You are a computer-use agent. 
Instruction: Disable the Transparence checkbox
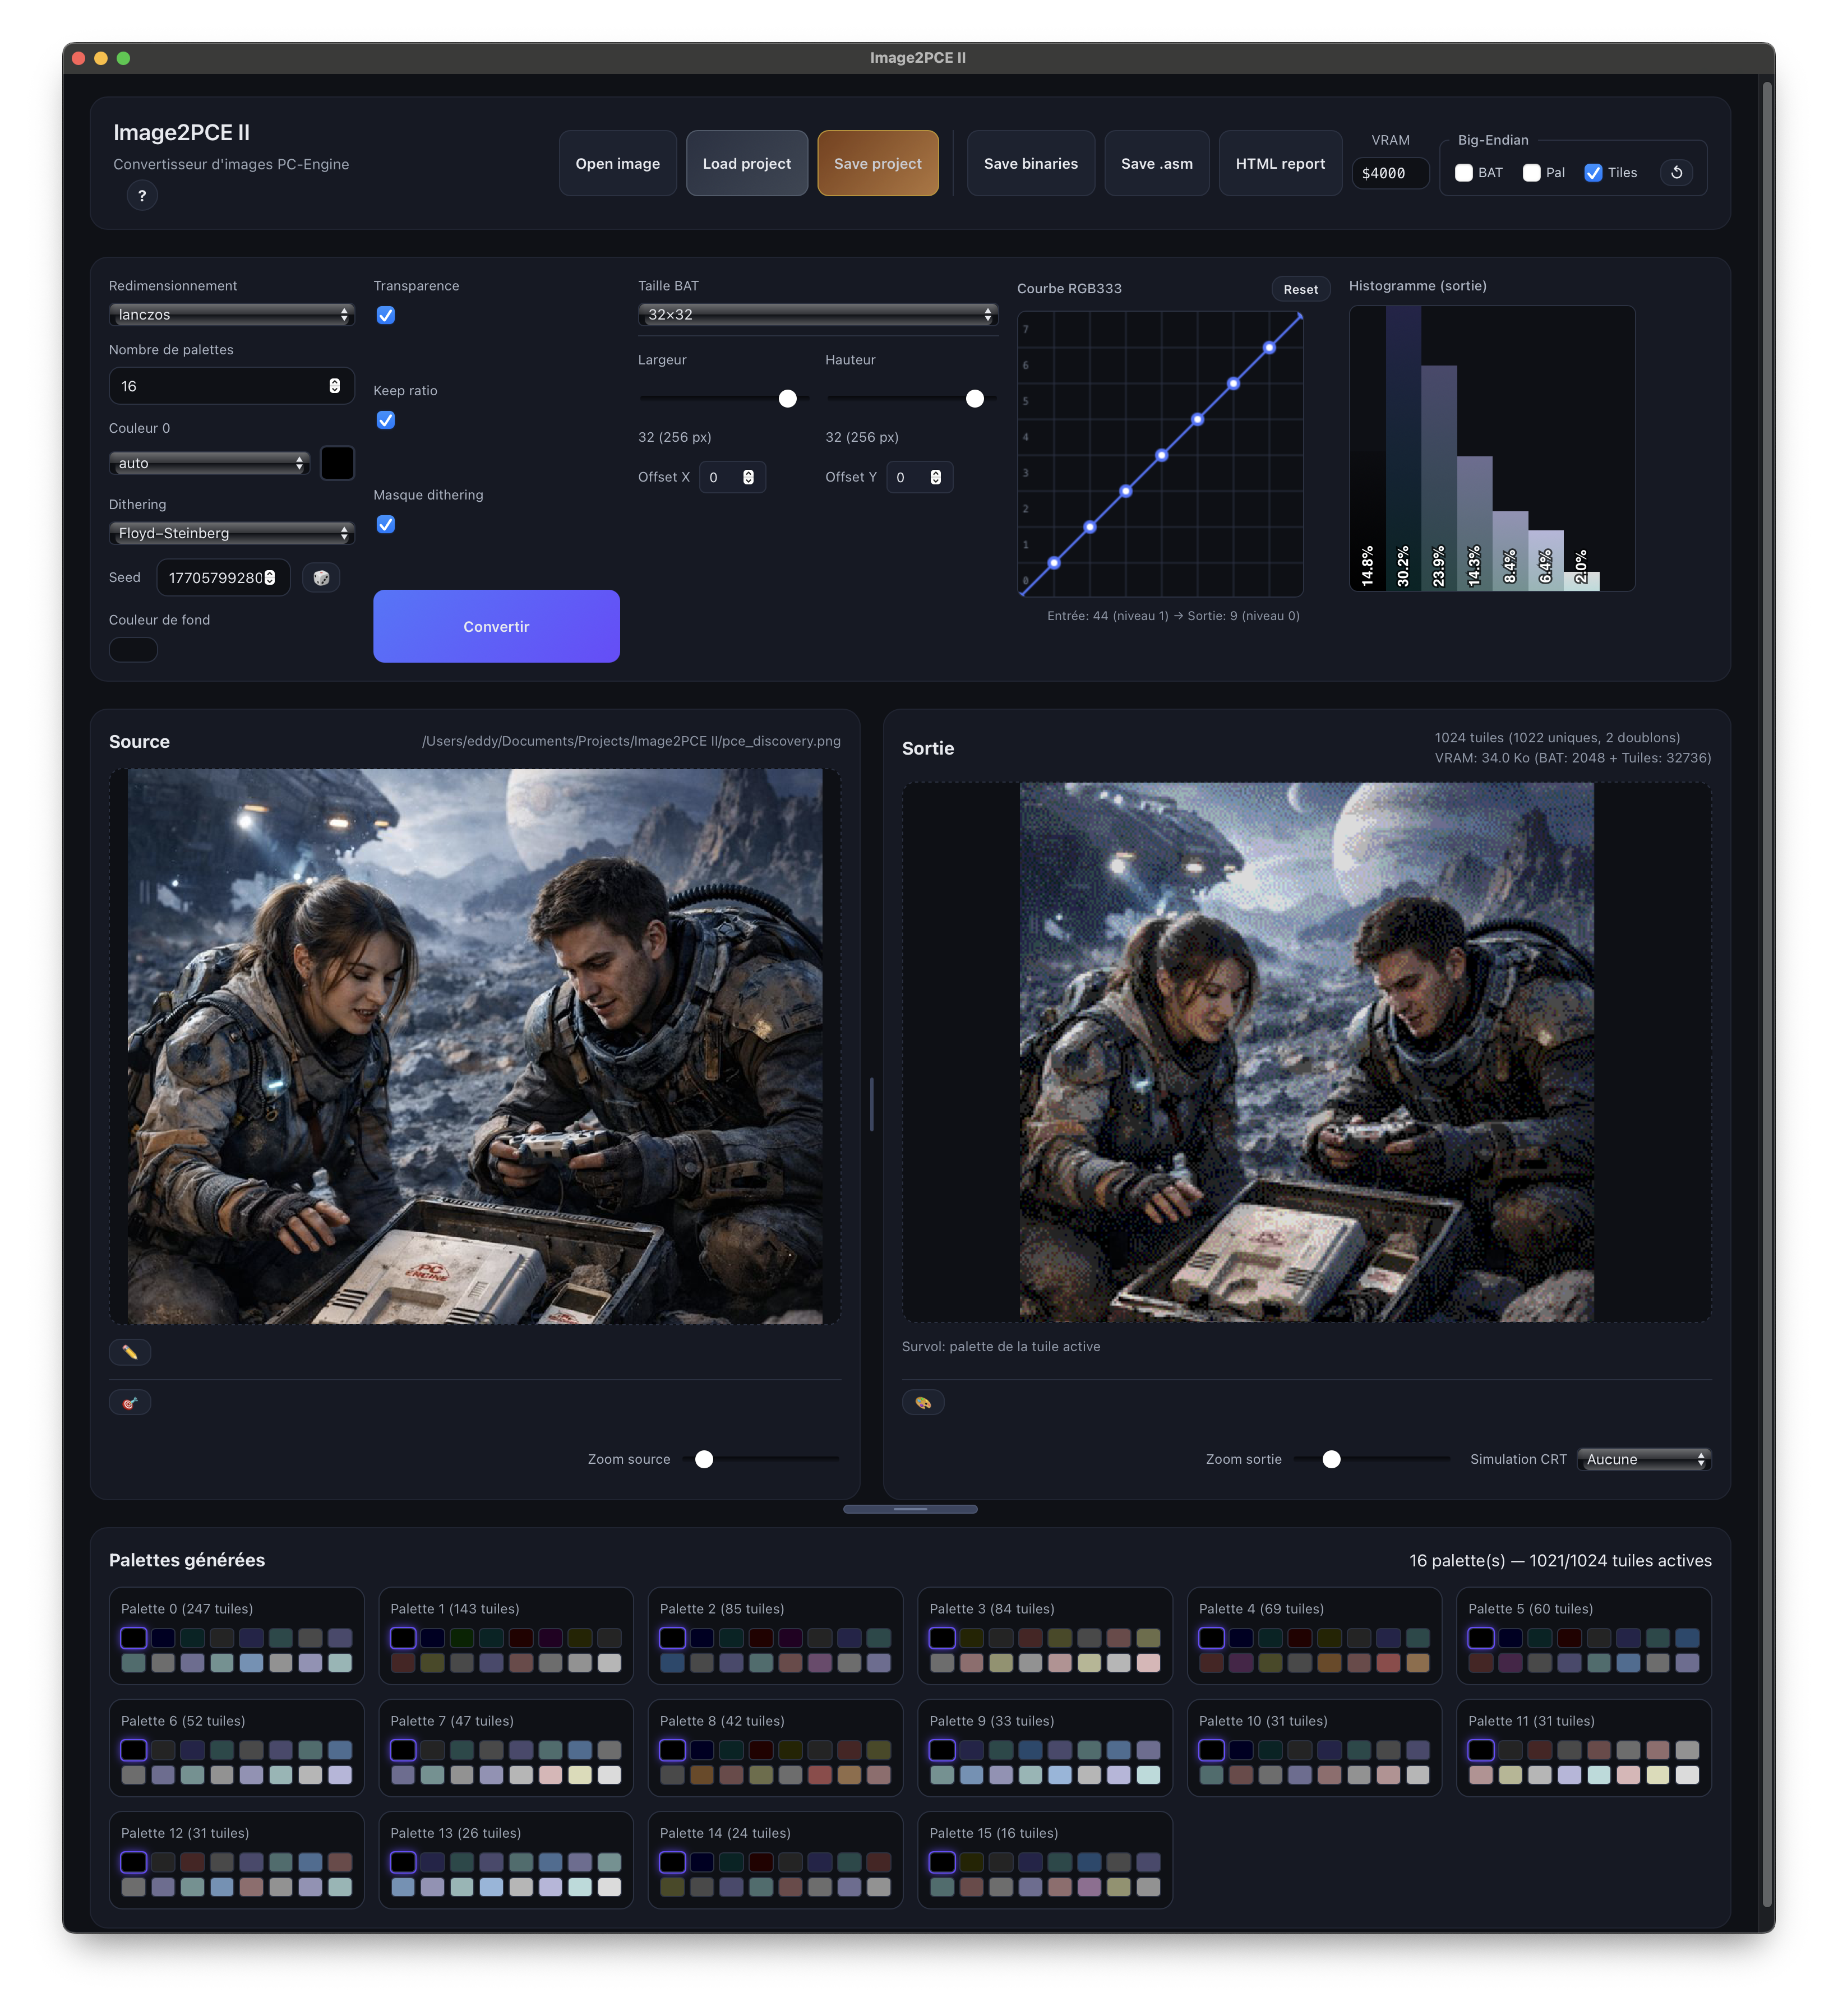pos(386,316)
